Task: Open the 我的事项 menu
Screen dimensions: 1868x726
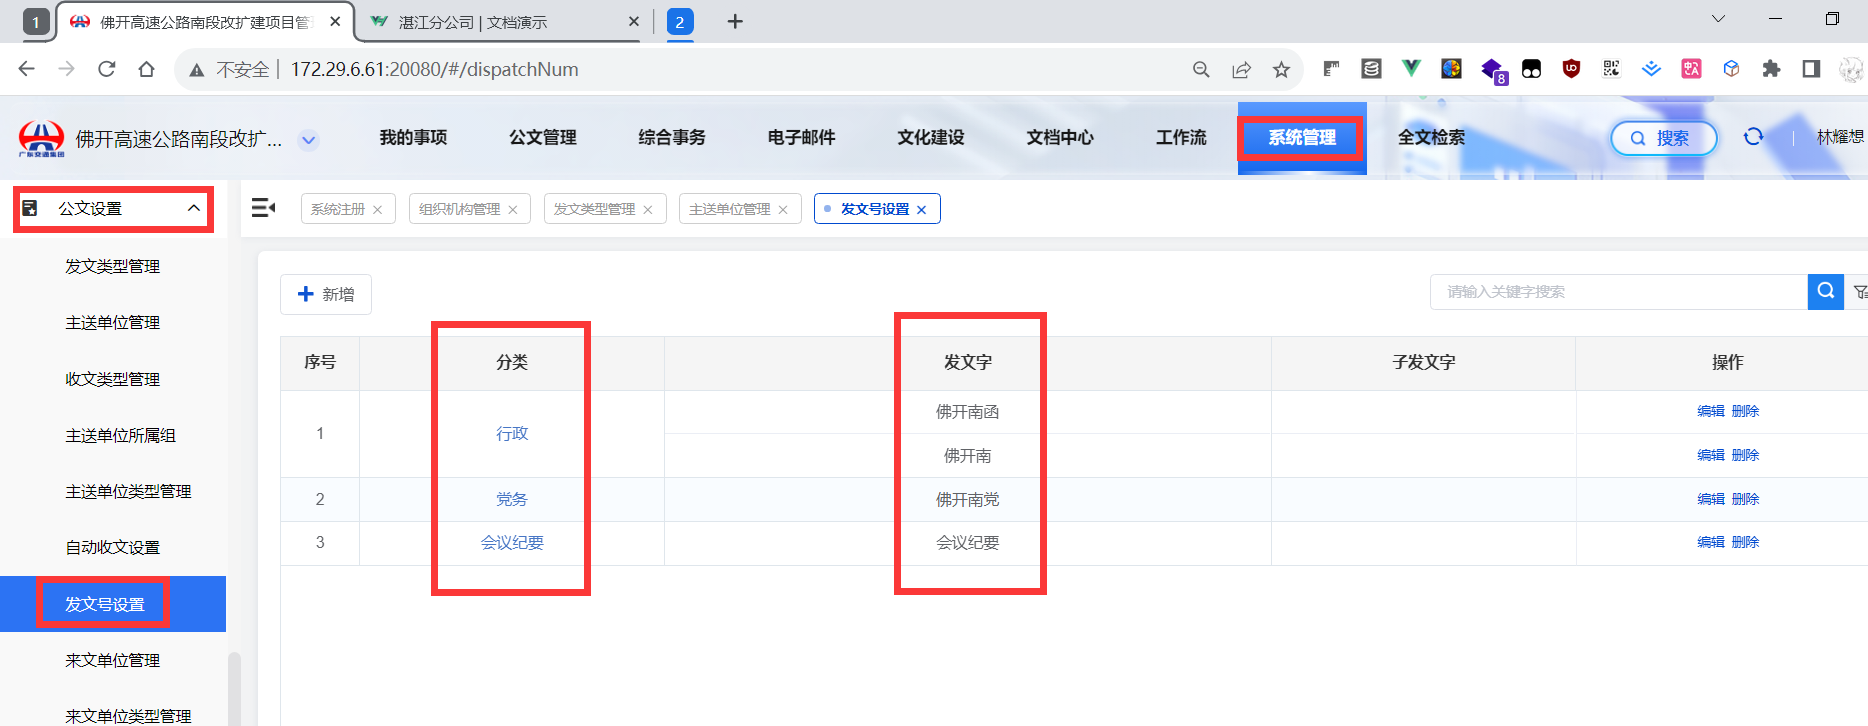Action: point(413,138)
